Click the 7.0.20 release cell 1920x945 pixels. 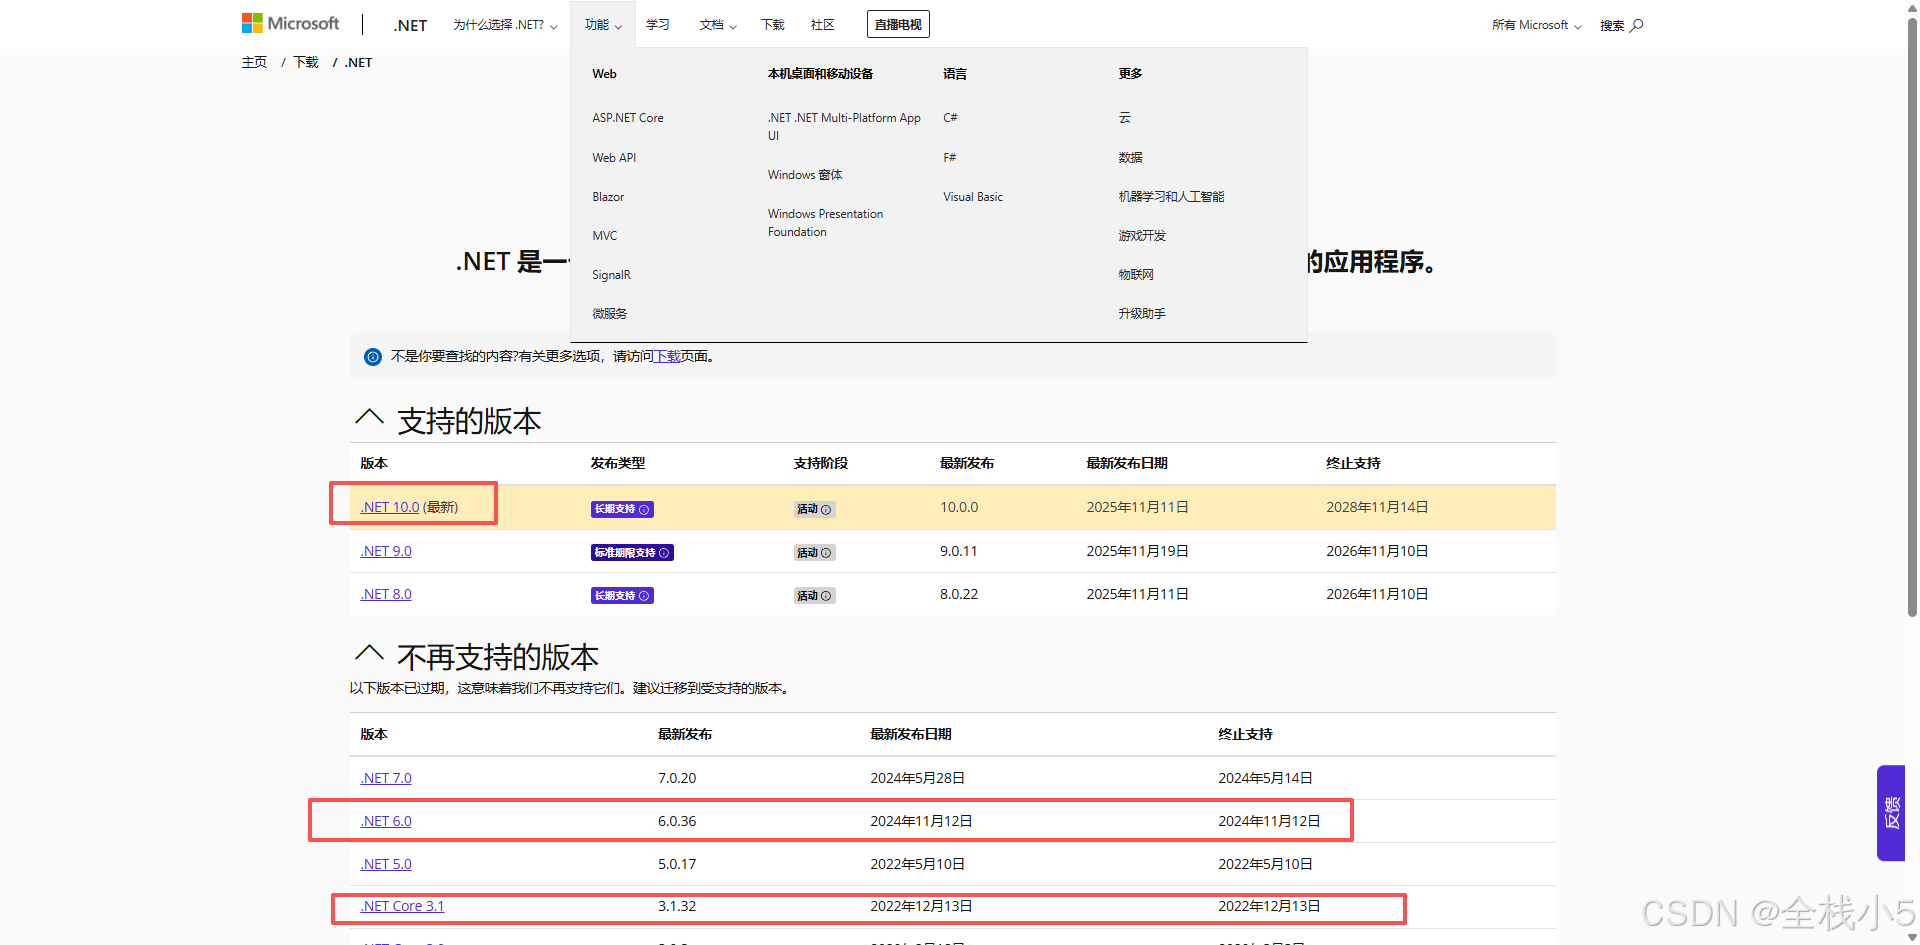click(677, 779)
